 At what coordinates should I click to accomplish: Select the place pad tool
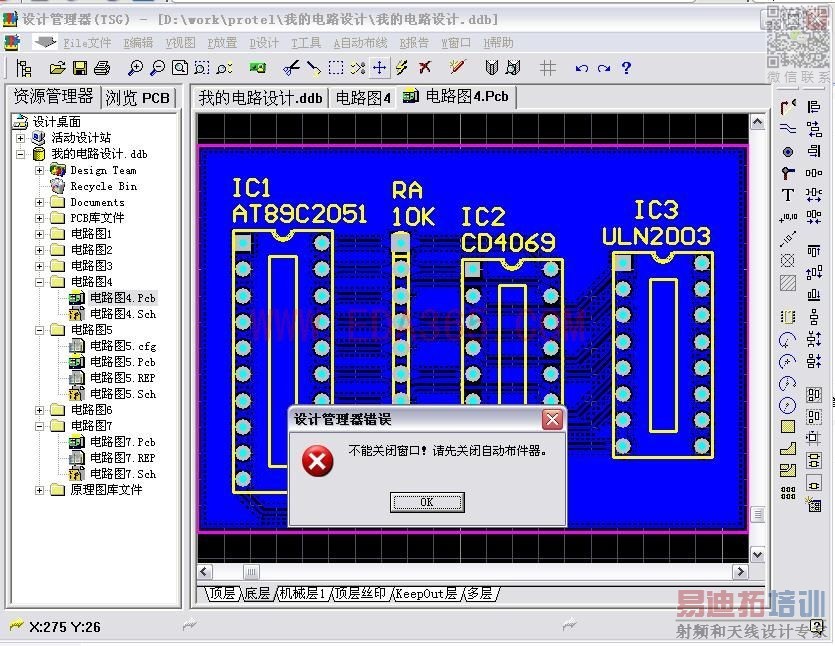pyautogui.click(x=788, y=152)
